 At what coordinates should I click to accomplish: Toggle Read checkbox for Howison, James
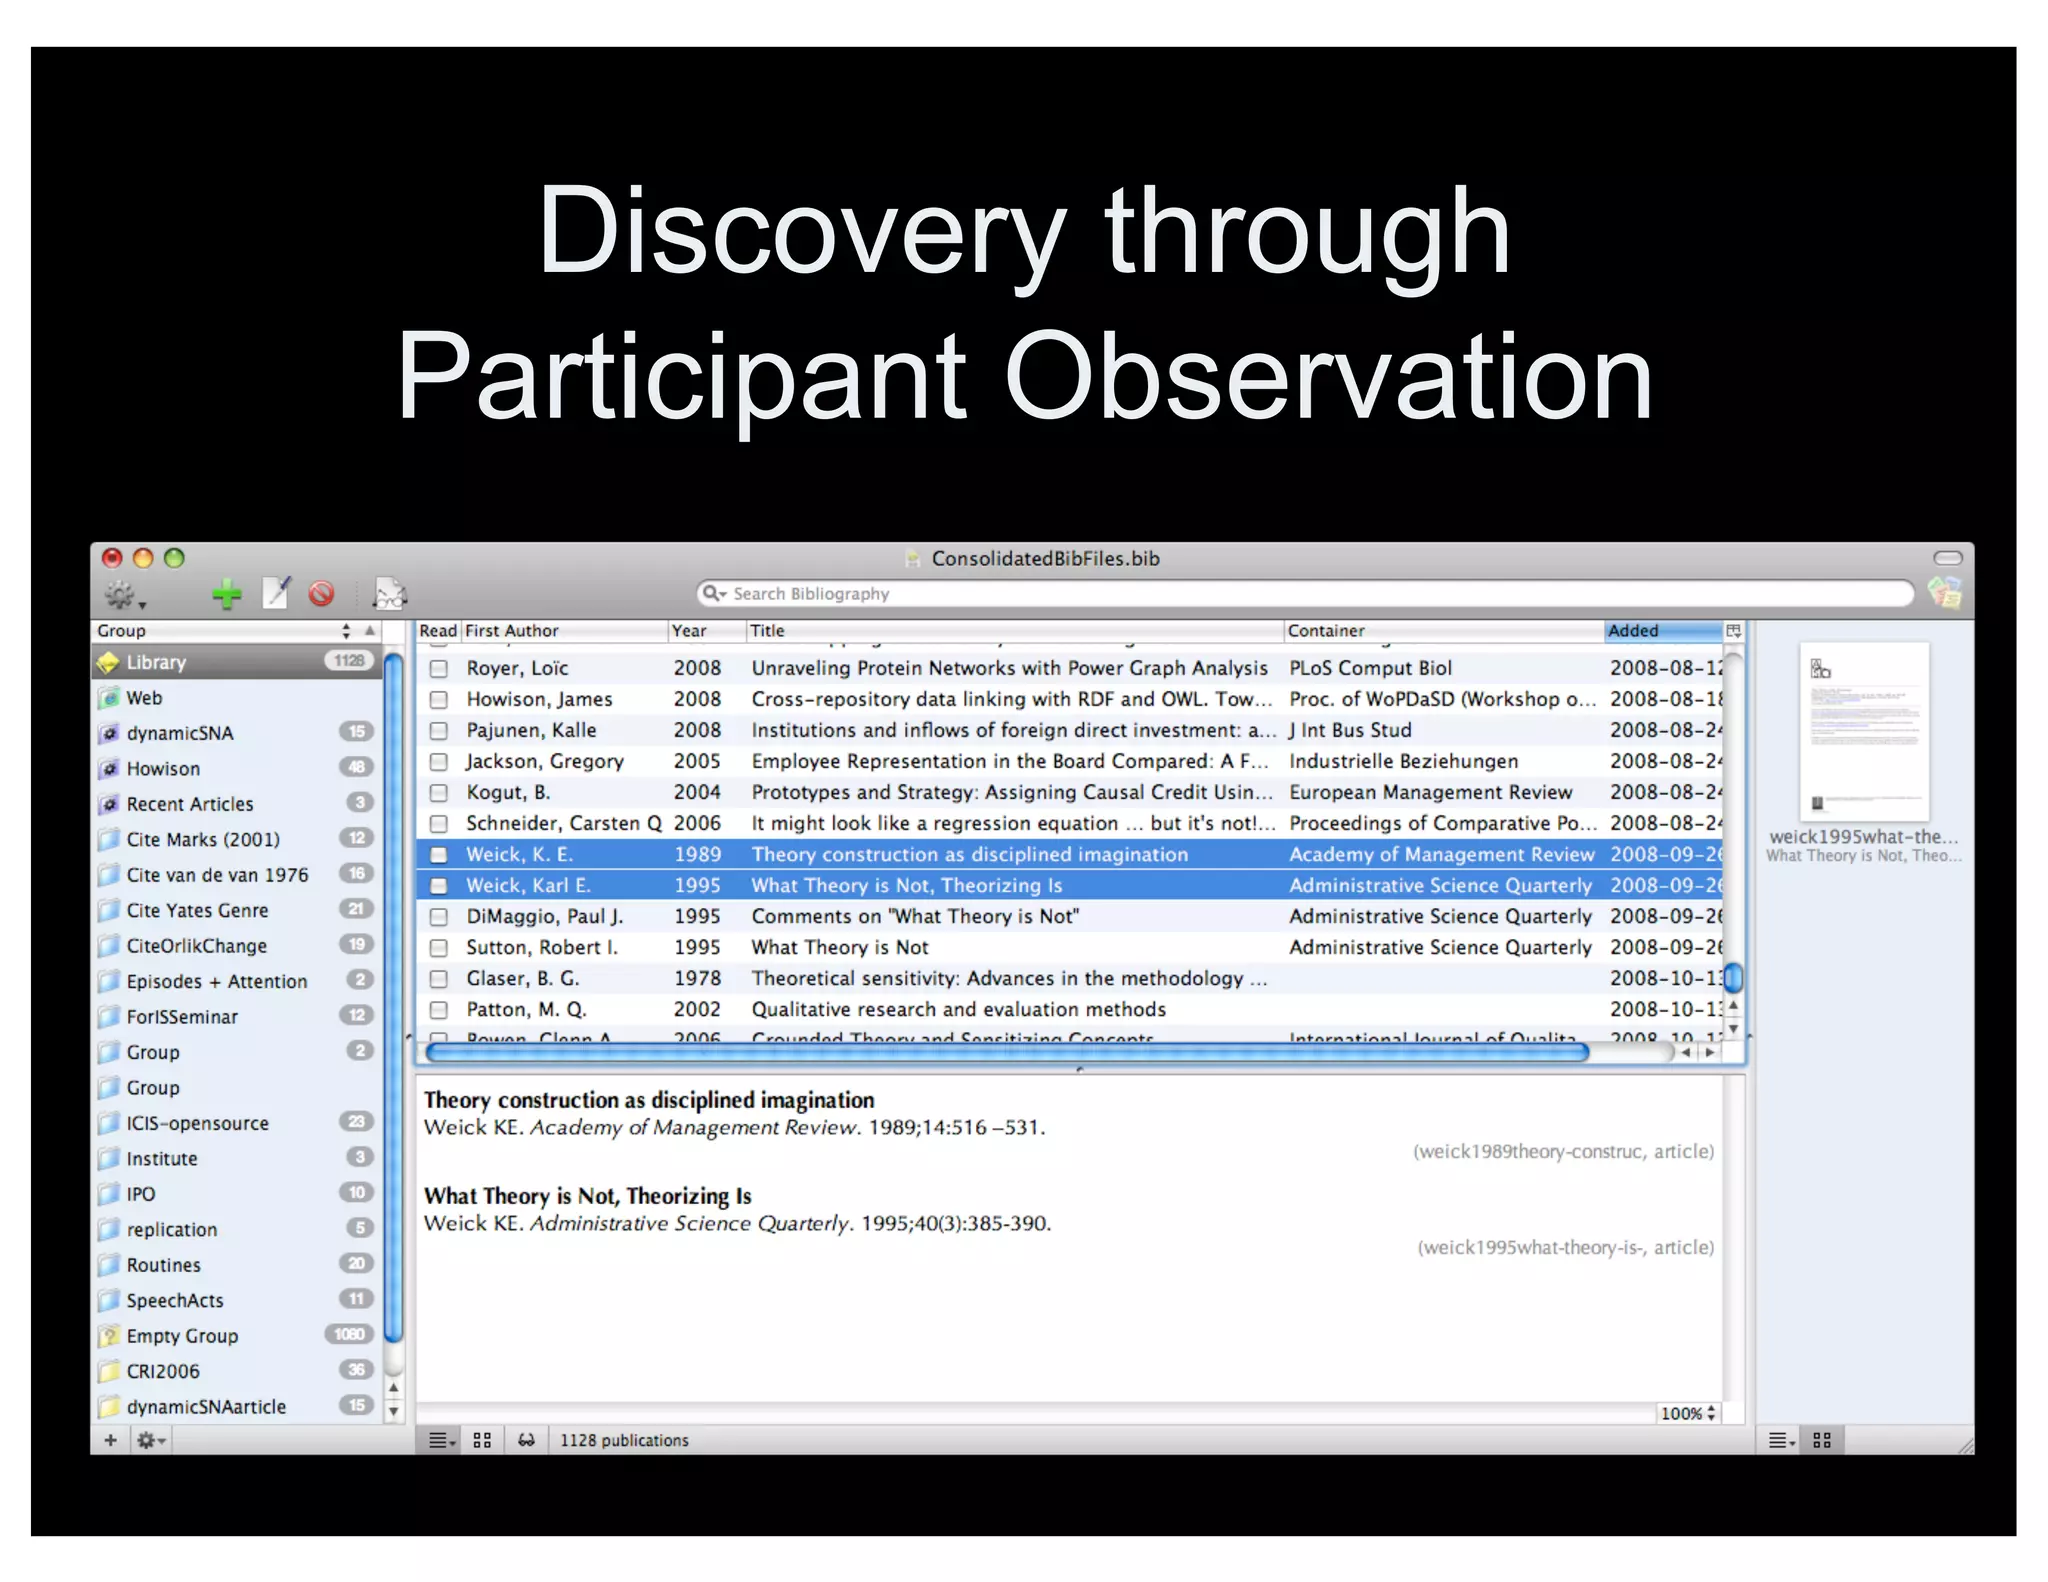[438, 700]
